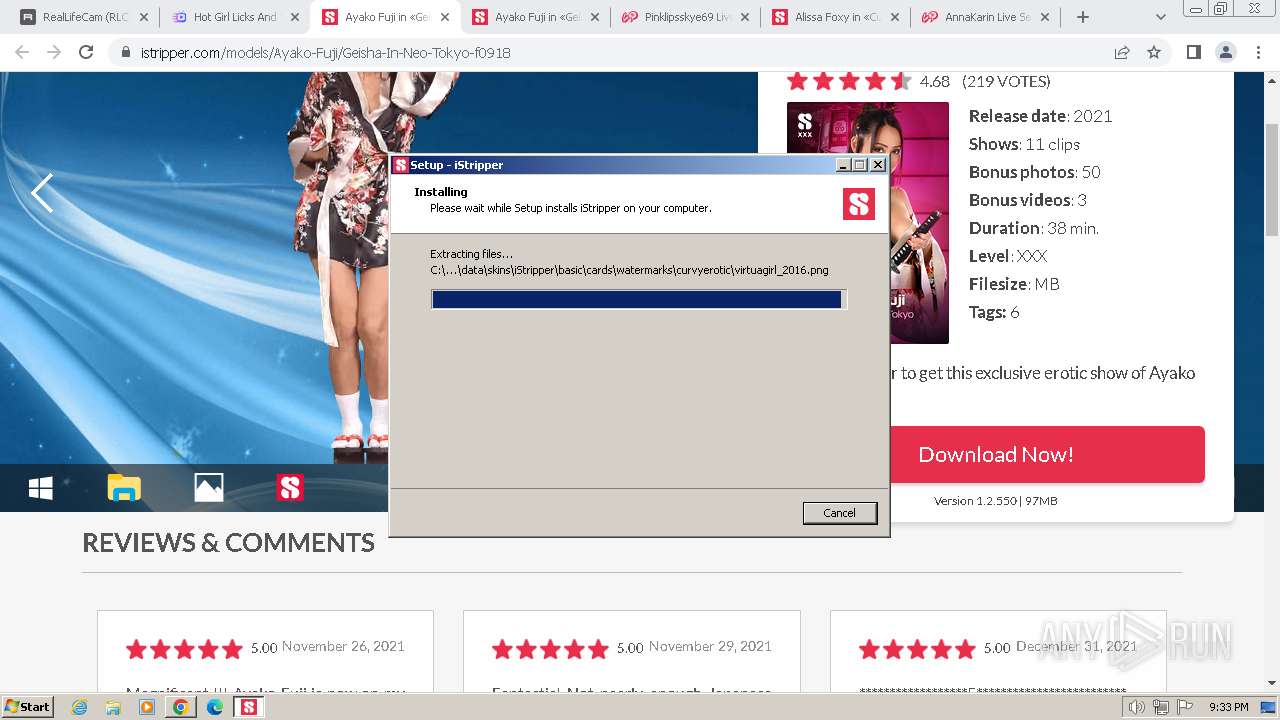Open a new browser tab
Viewport: 1280px width, 720px height.
1082,17
